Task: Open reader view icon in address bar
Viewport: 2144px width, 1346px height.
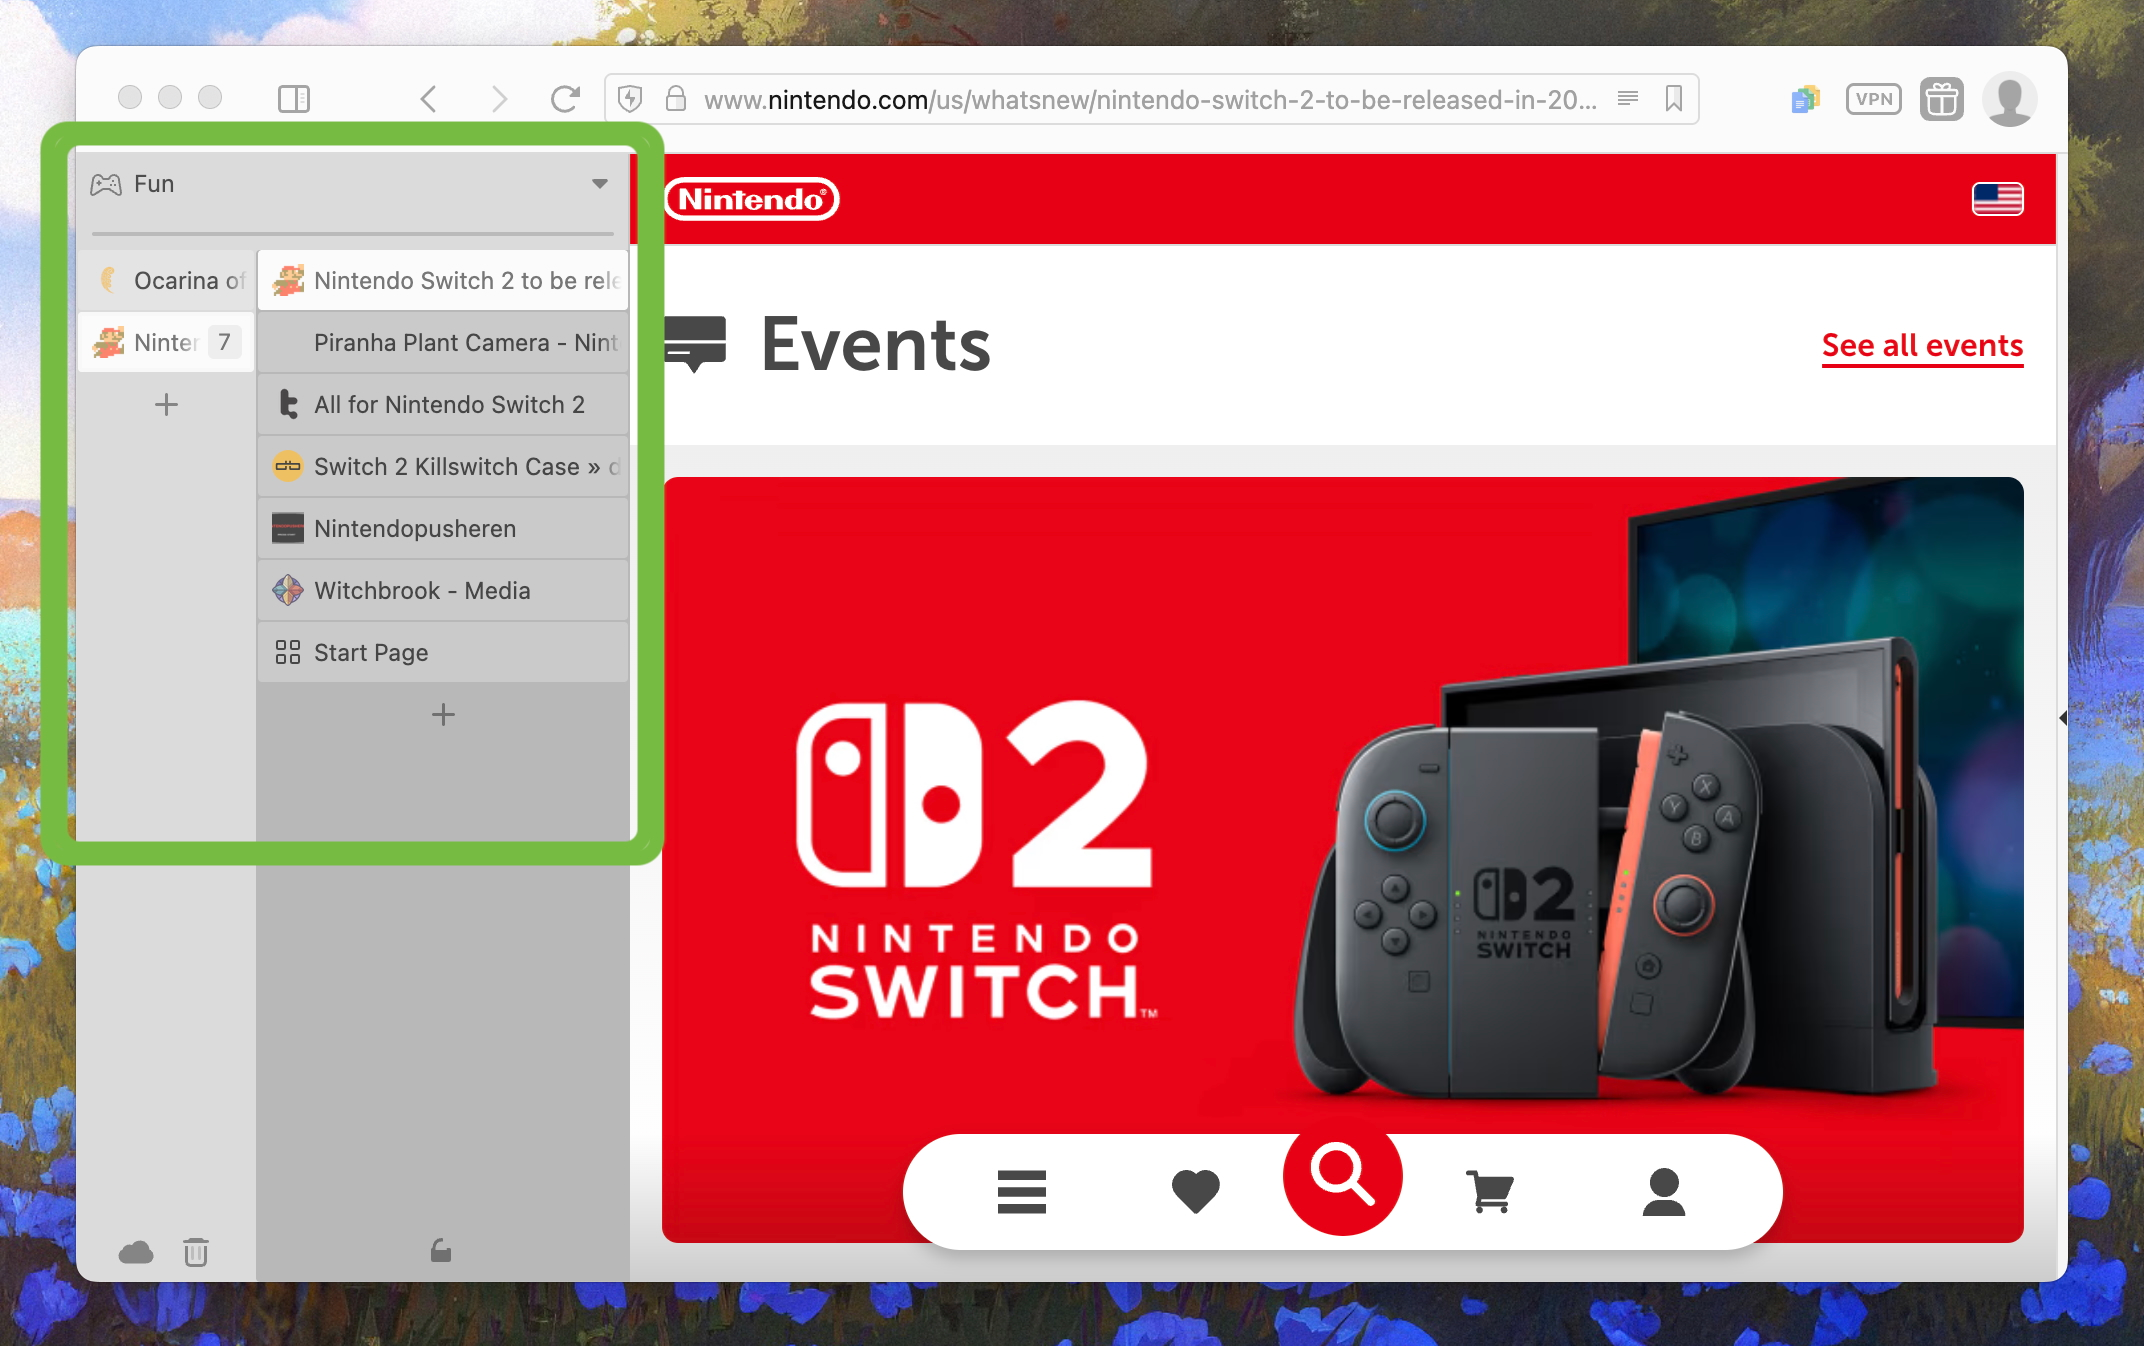Action: [x=1627, y=99]
